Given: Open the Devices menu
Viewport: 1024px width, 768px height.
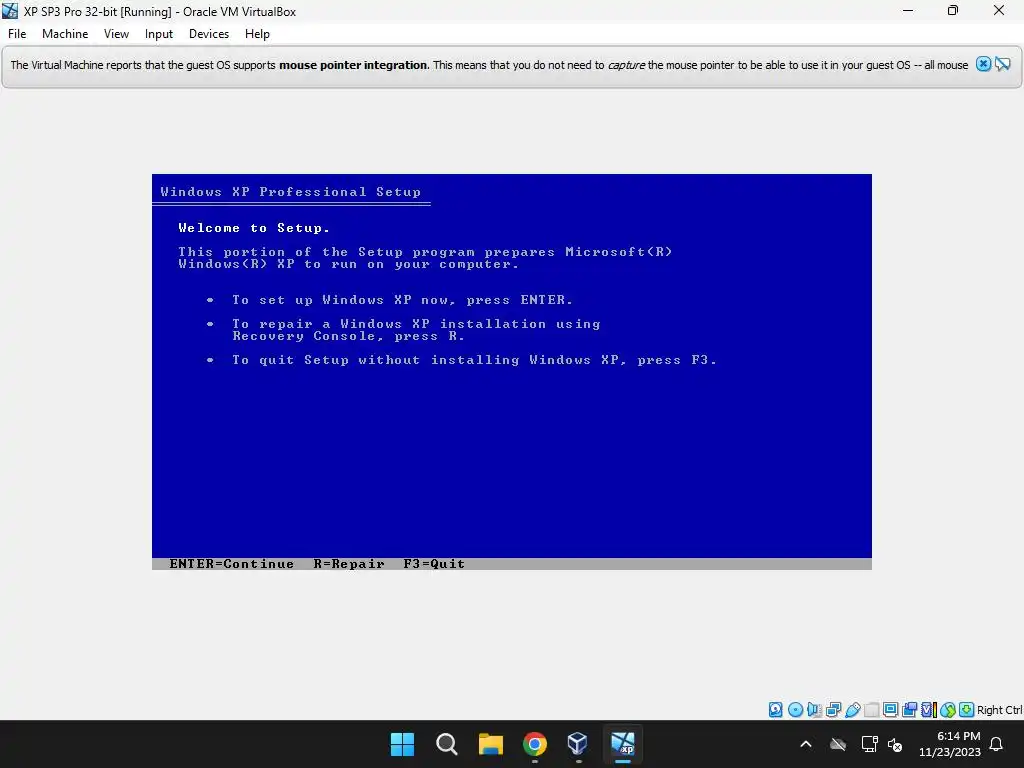Looking at the screenshot, I should [209, 34].
